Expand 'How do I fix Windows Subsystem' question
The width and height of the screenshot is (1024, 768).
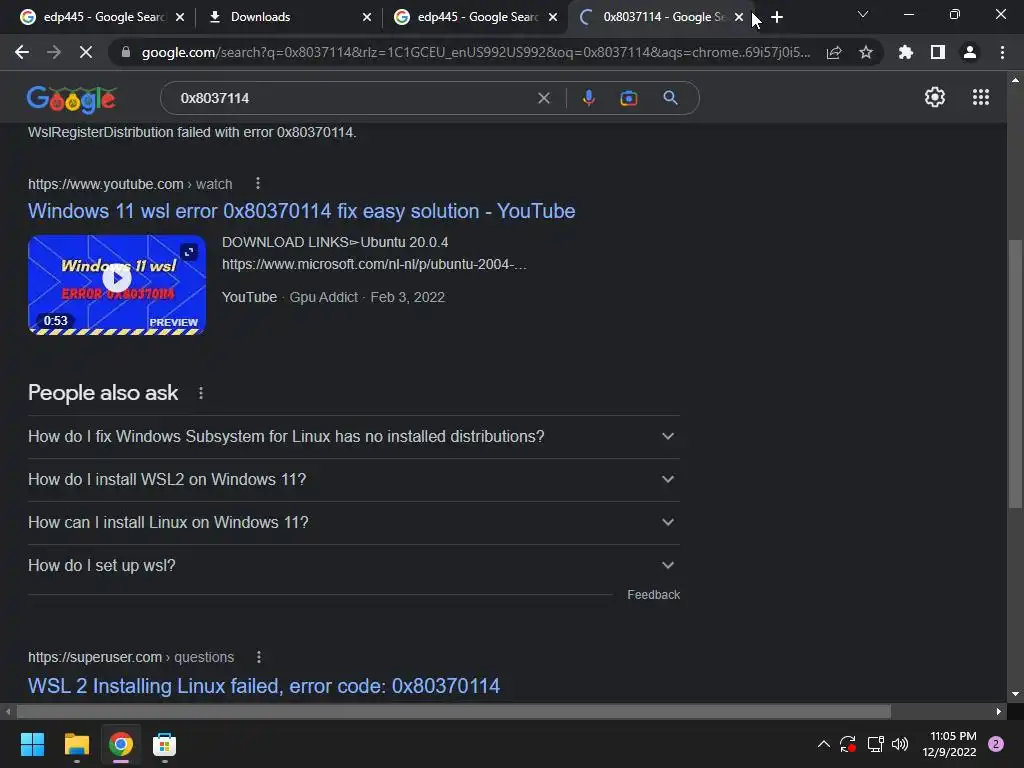pos(354,436)
